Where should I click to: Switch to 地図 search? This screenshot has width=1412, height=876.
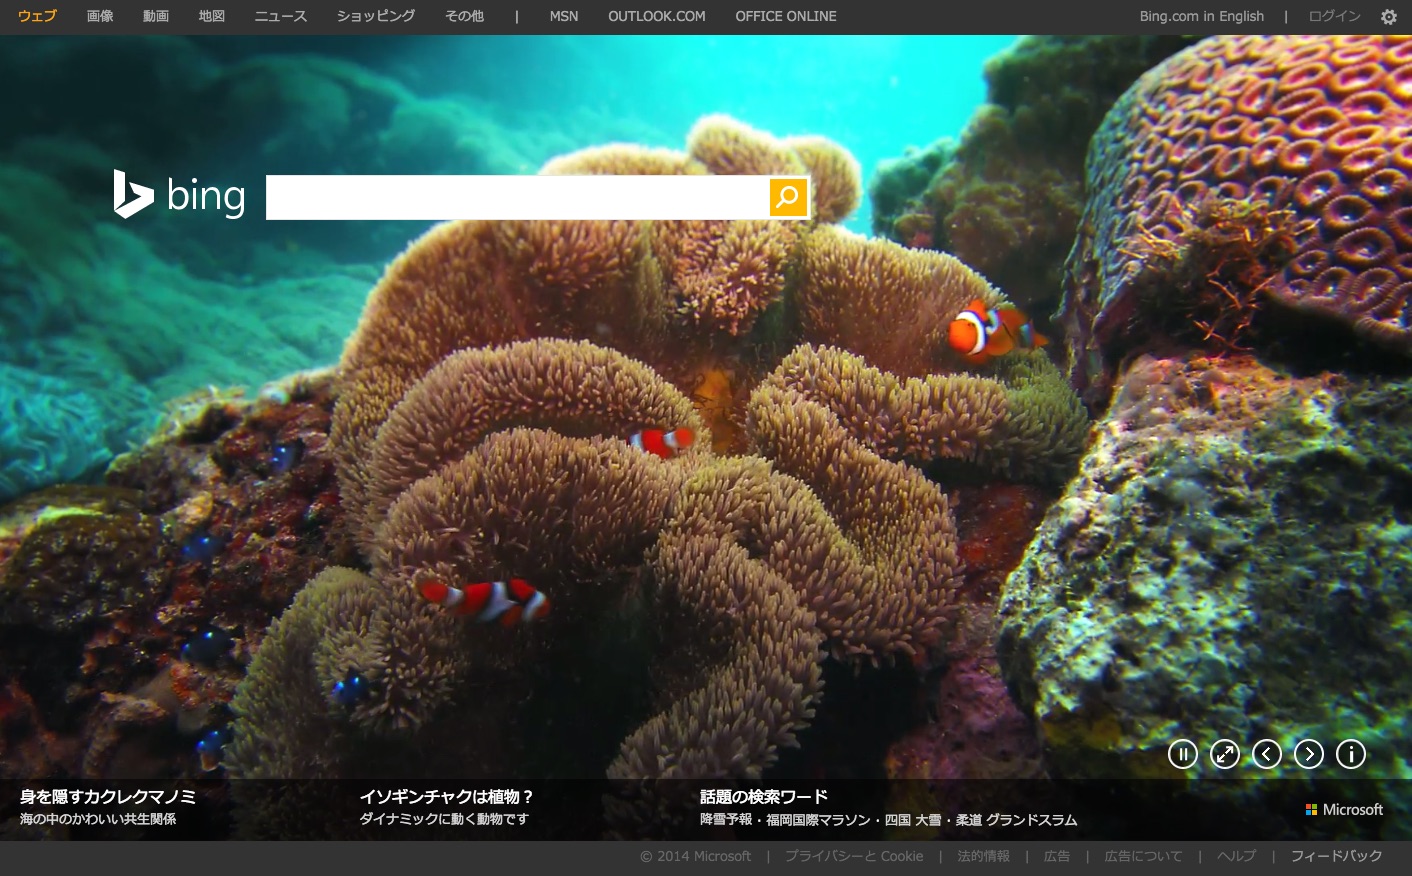pos(212,17)
